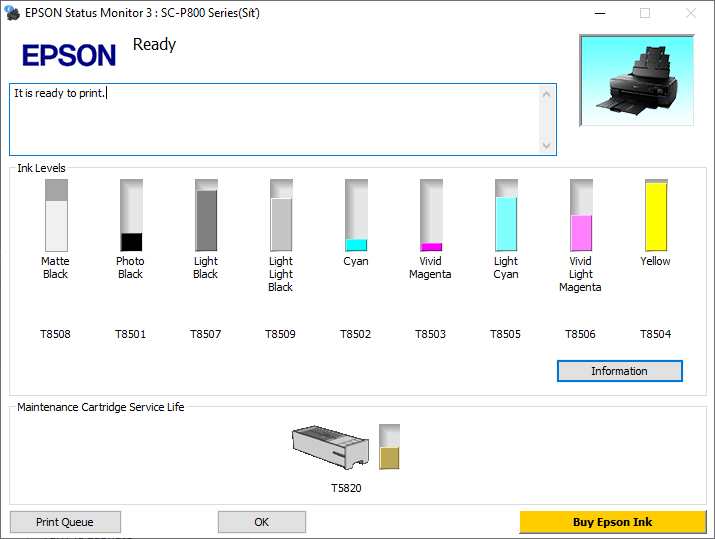Select the Cyan ink level indicator
Screen dimensions: 715x539
point(356,215)
